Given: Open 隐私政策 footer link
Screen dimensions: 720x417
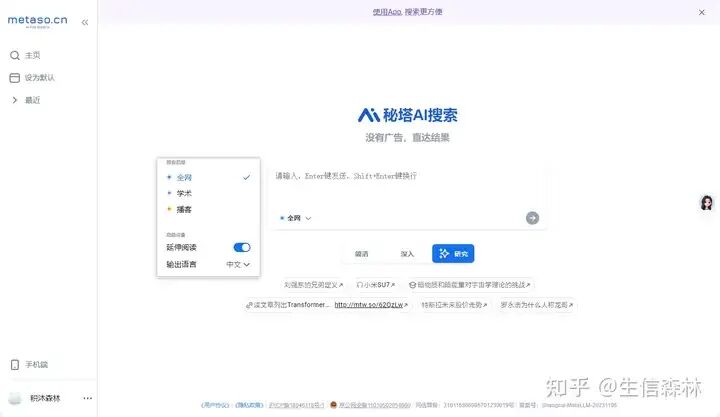Looking at the screenshot, I should click(x=249, y=405).
